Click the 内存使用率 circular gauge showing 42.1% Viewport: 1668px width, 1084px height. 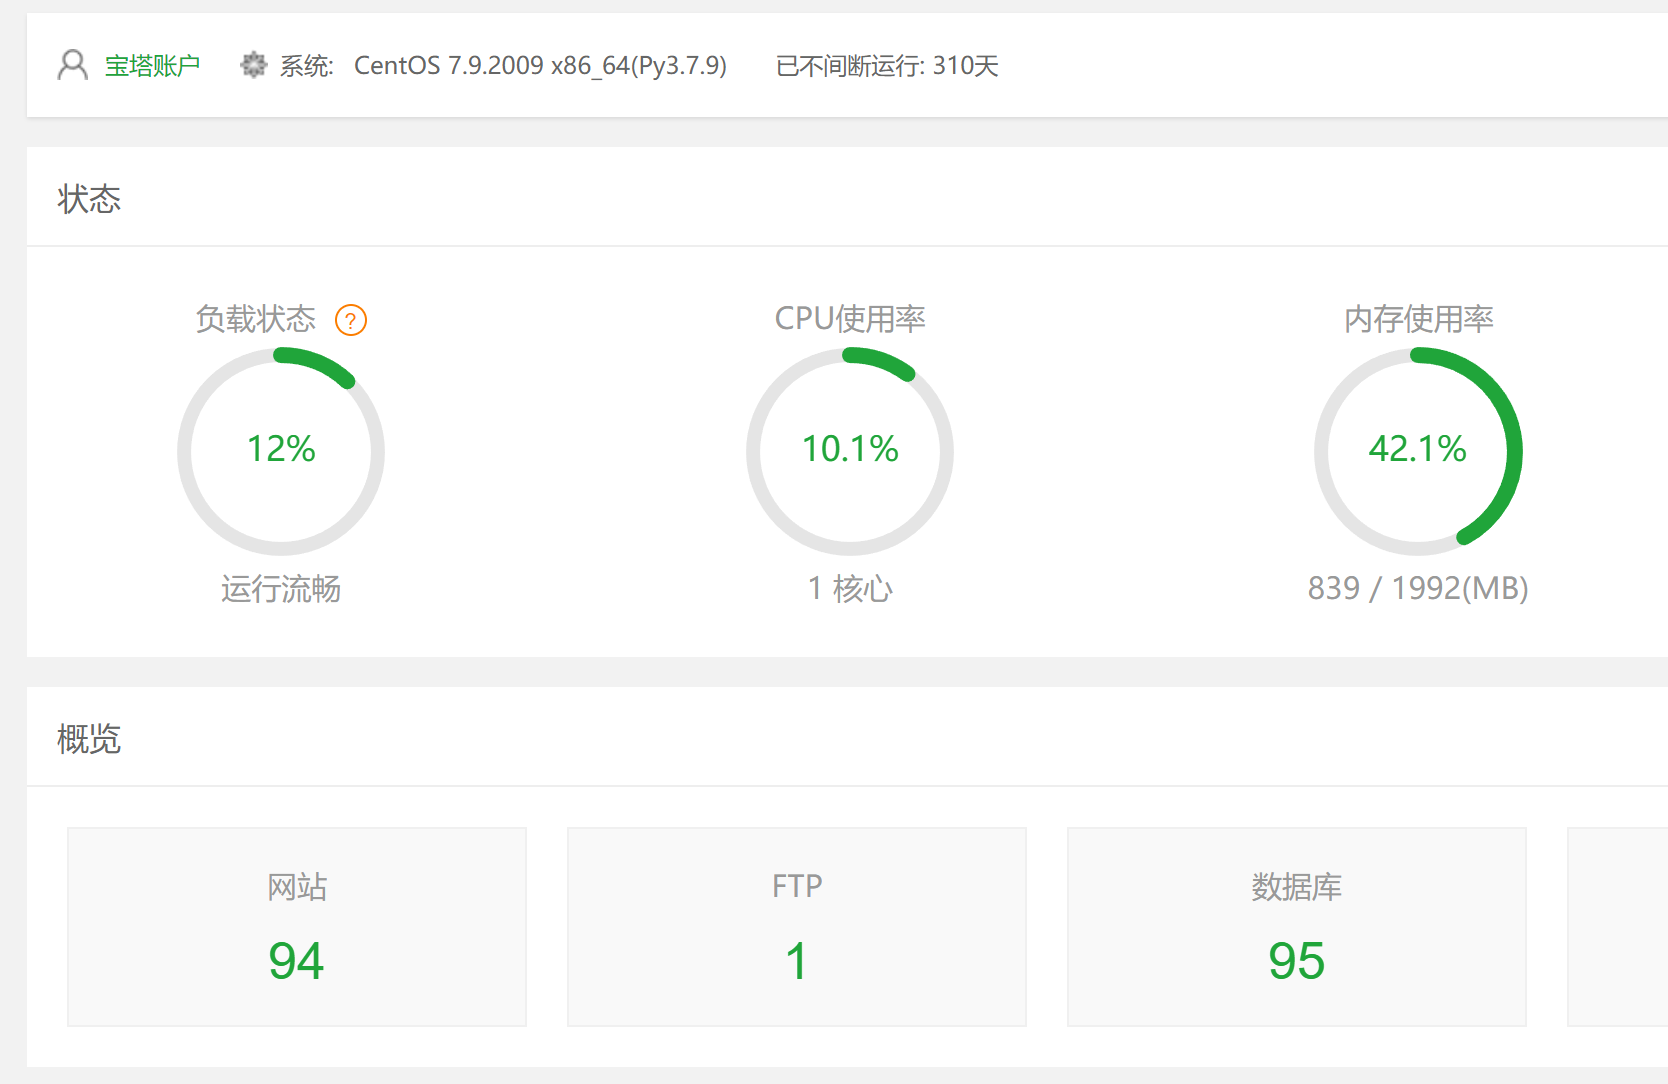click(1418, 451)
